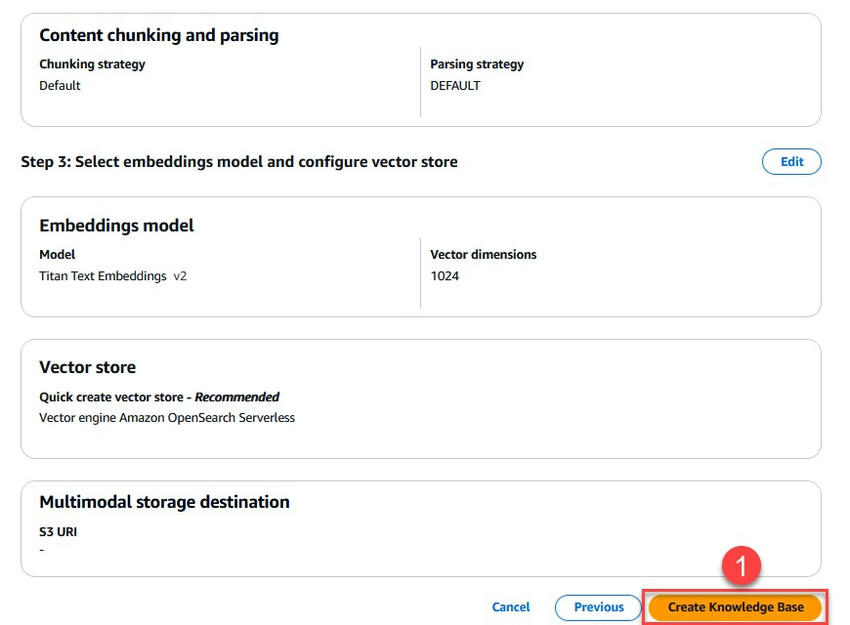Select the Content chunking and parsing heading
The width and height of the screenshot is (850, 625).
tap(159, 35)
